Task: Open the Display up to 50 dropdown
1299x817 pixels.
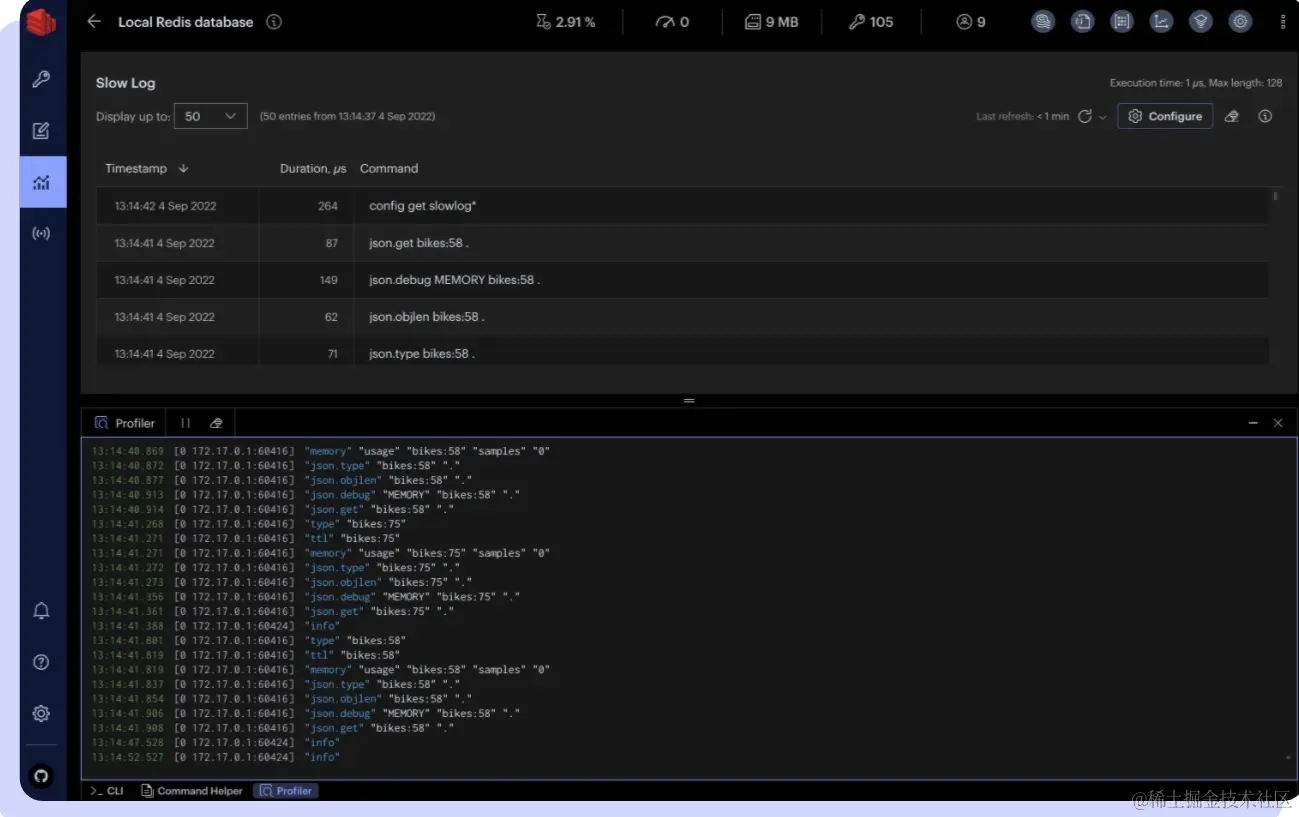Action: pos(210,116)
